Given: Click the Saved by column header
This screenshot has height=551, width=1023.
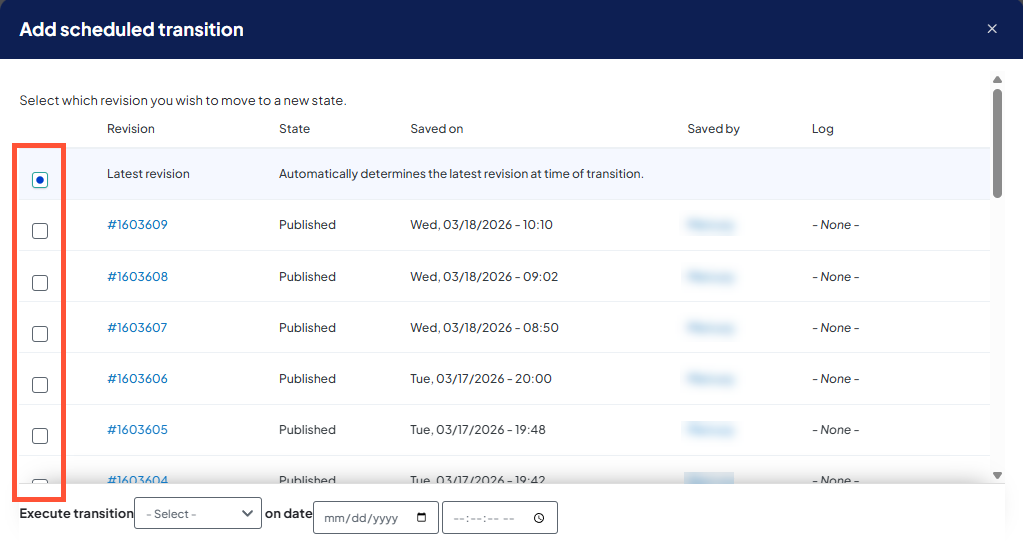Looking at the screenshot, I should coord(713,128).
